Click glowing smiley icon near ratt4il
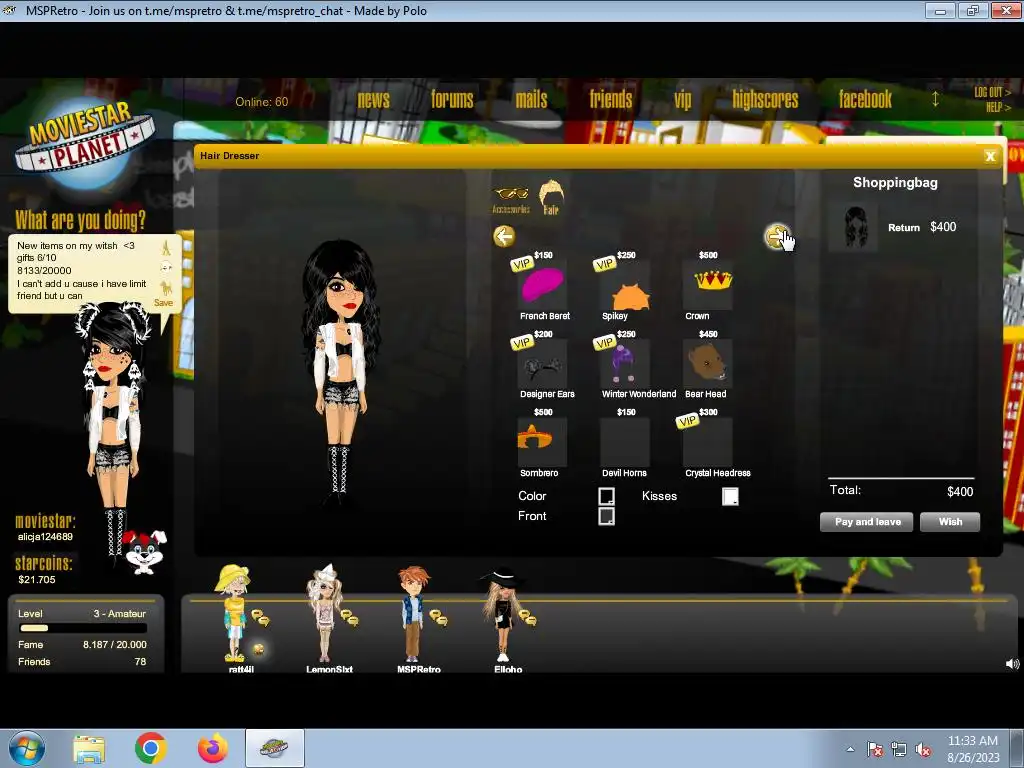This screenshot has height=768, width=1024. 259,649
